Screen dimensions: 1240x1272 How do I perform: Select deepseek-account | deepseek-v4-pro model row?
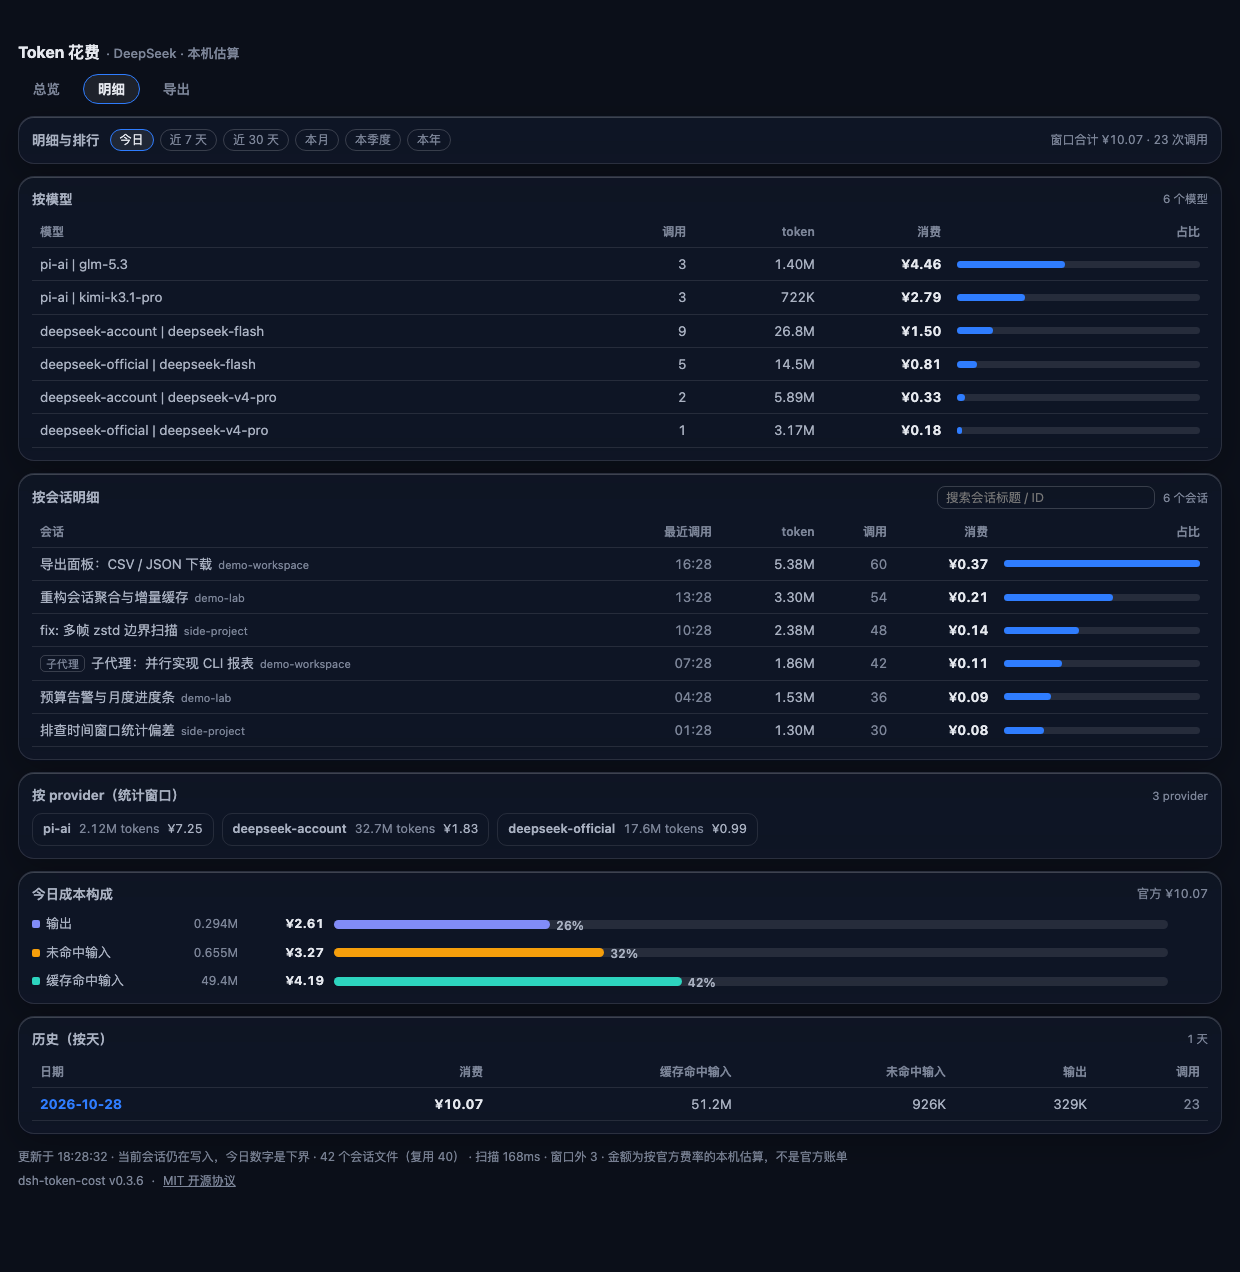click(x=620, y=397)
